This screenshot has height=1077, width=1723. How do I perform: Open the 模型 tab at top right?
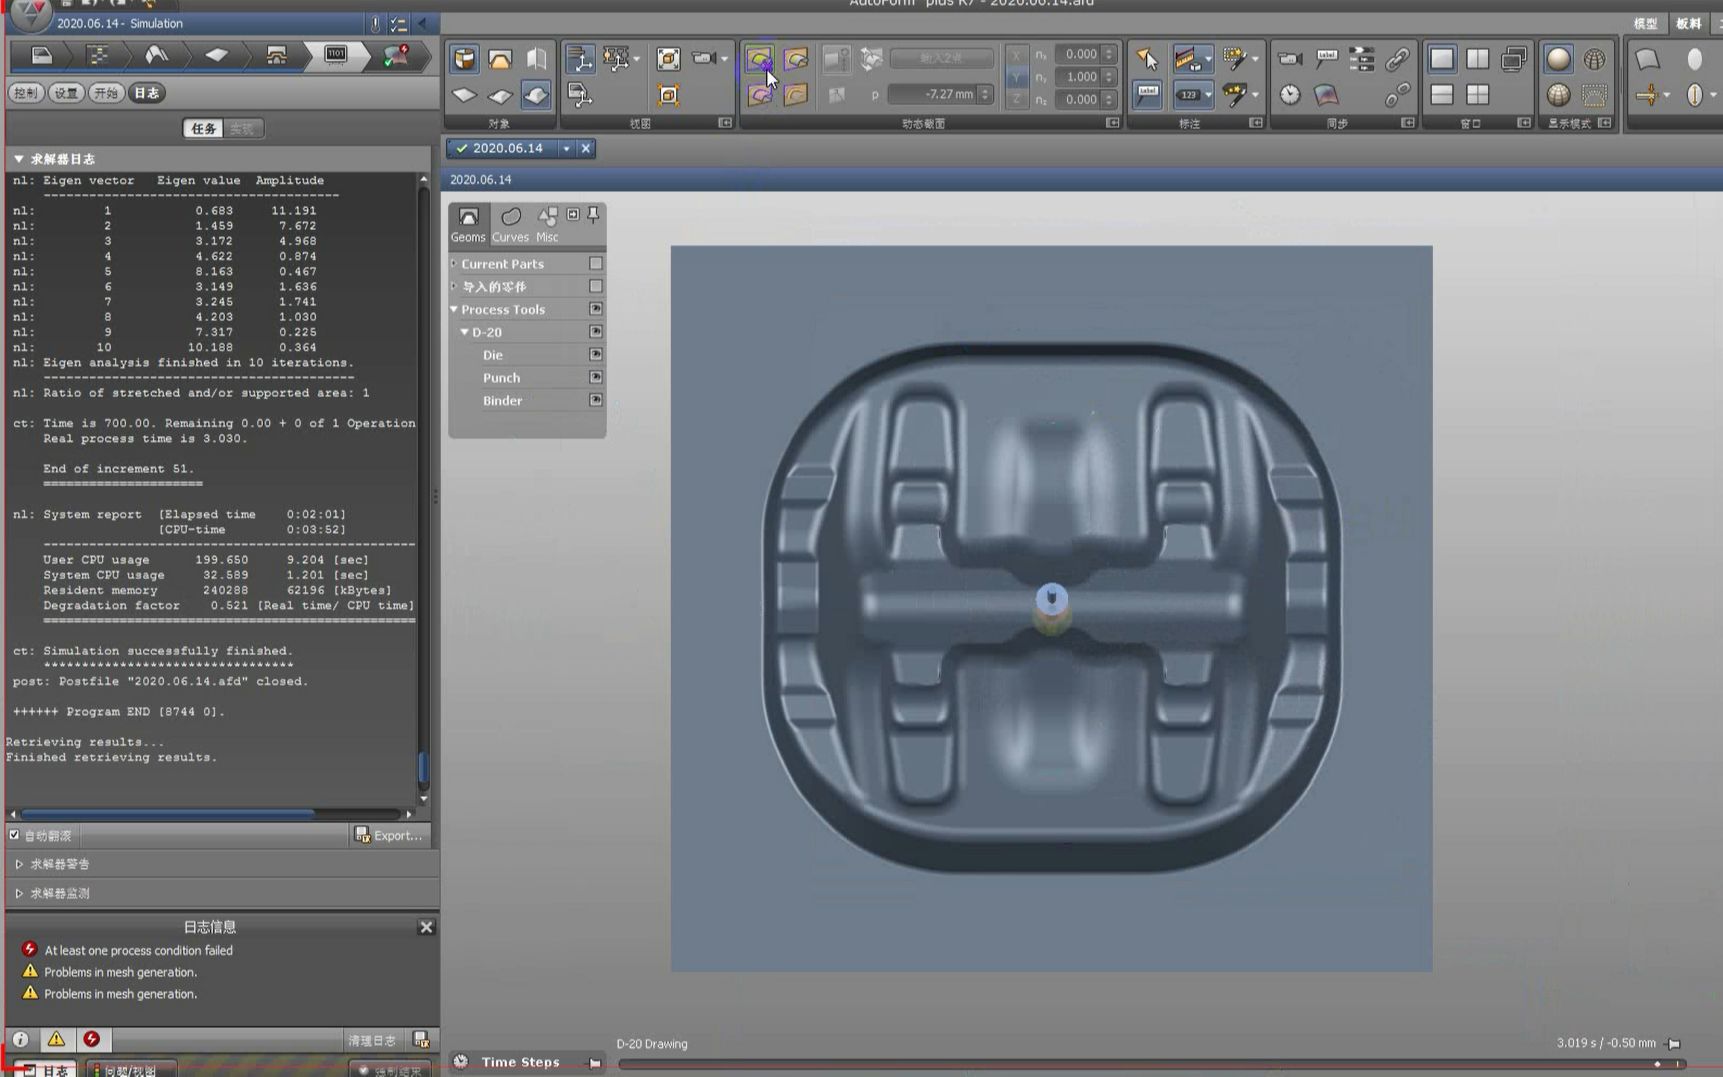[x=1645, y=23]
